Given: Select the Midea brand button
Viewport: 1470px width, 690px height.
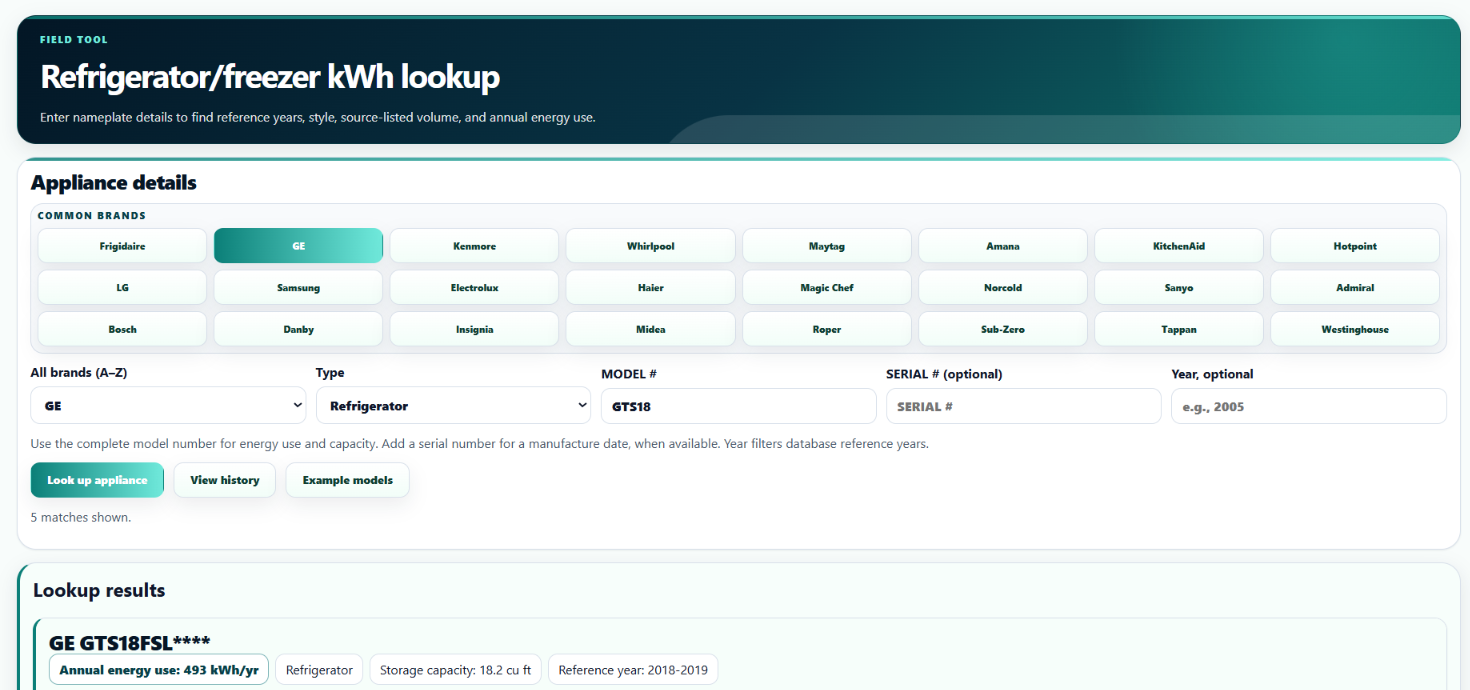Looking at the screenshot, I should pos(650,329).
